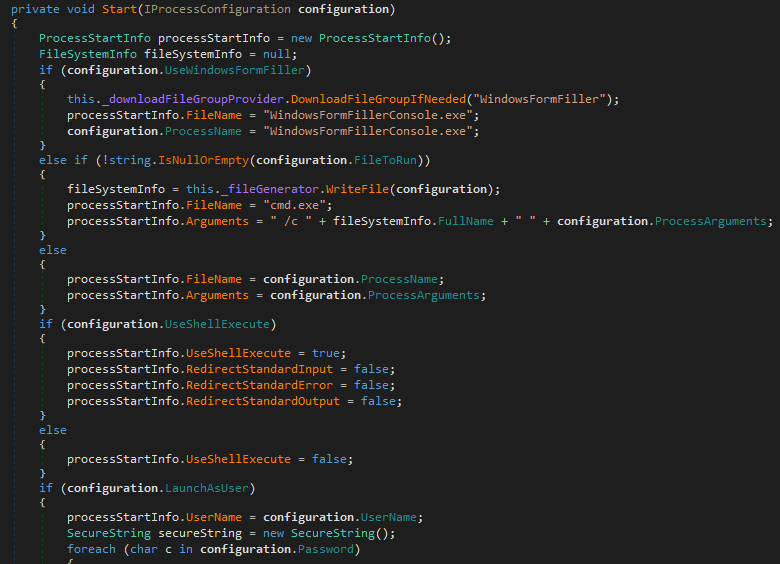
Task: Select the IProcessConfiguration parameter type
Action: pos(217,9)
